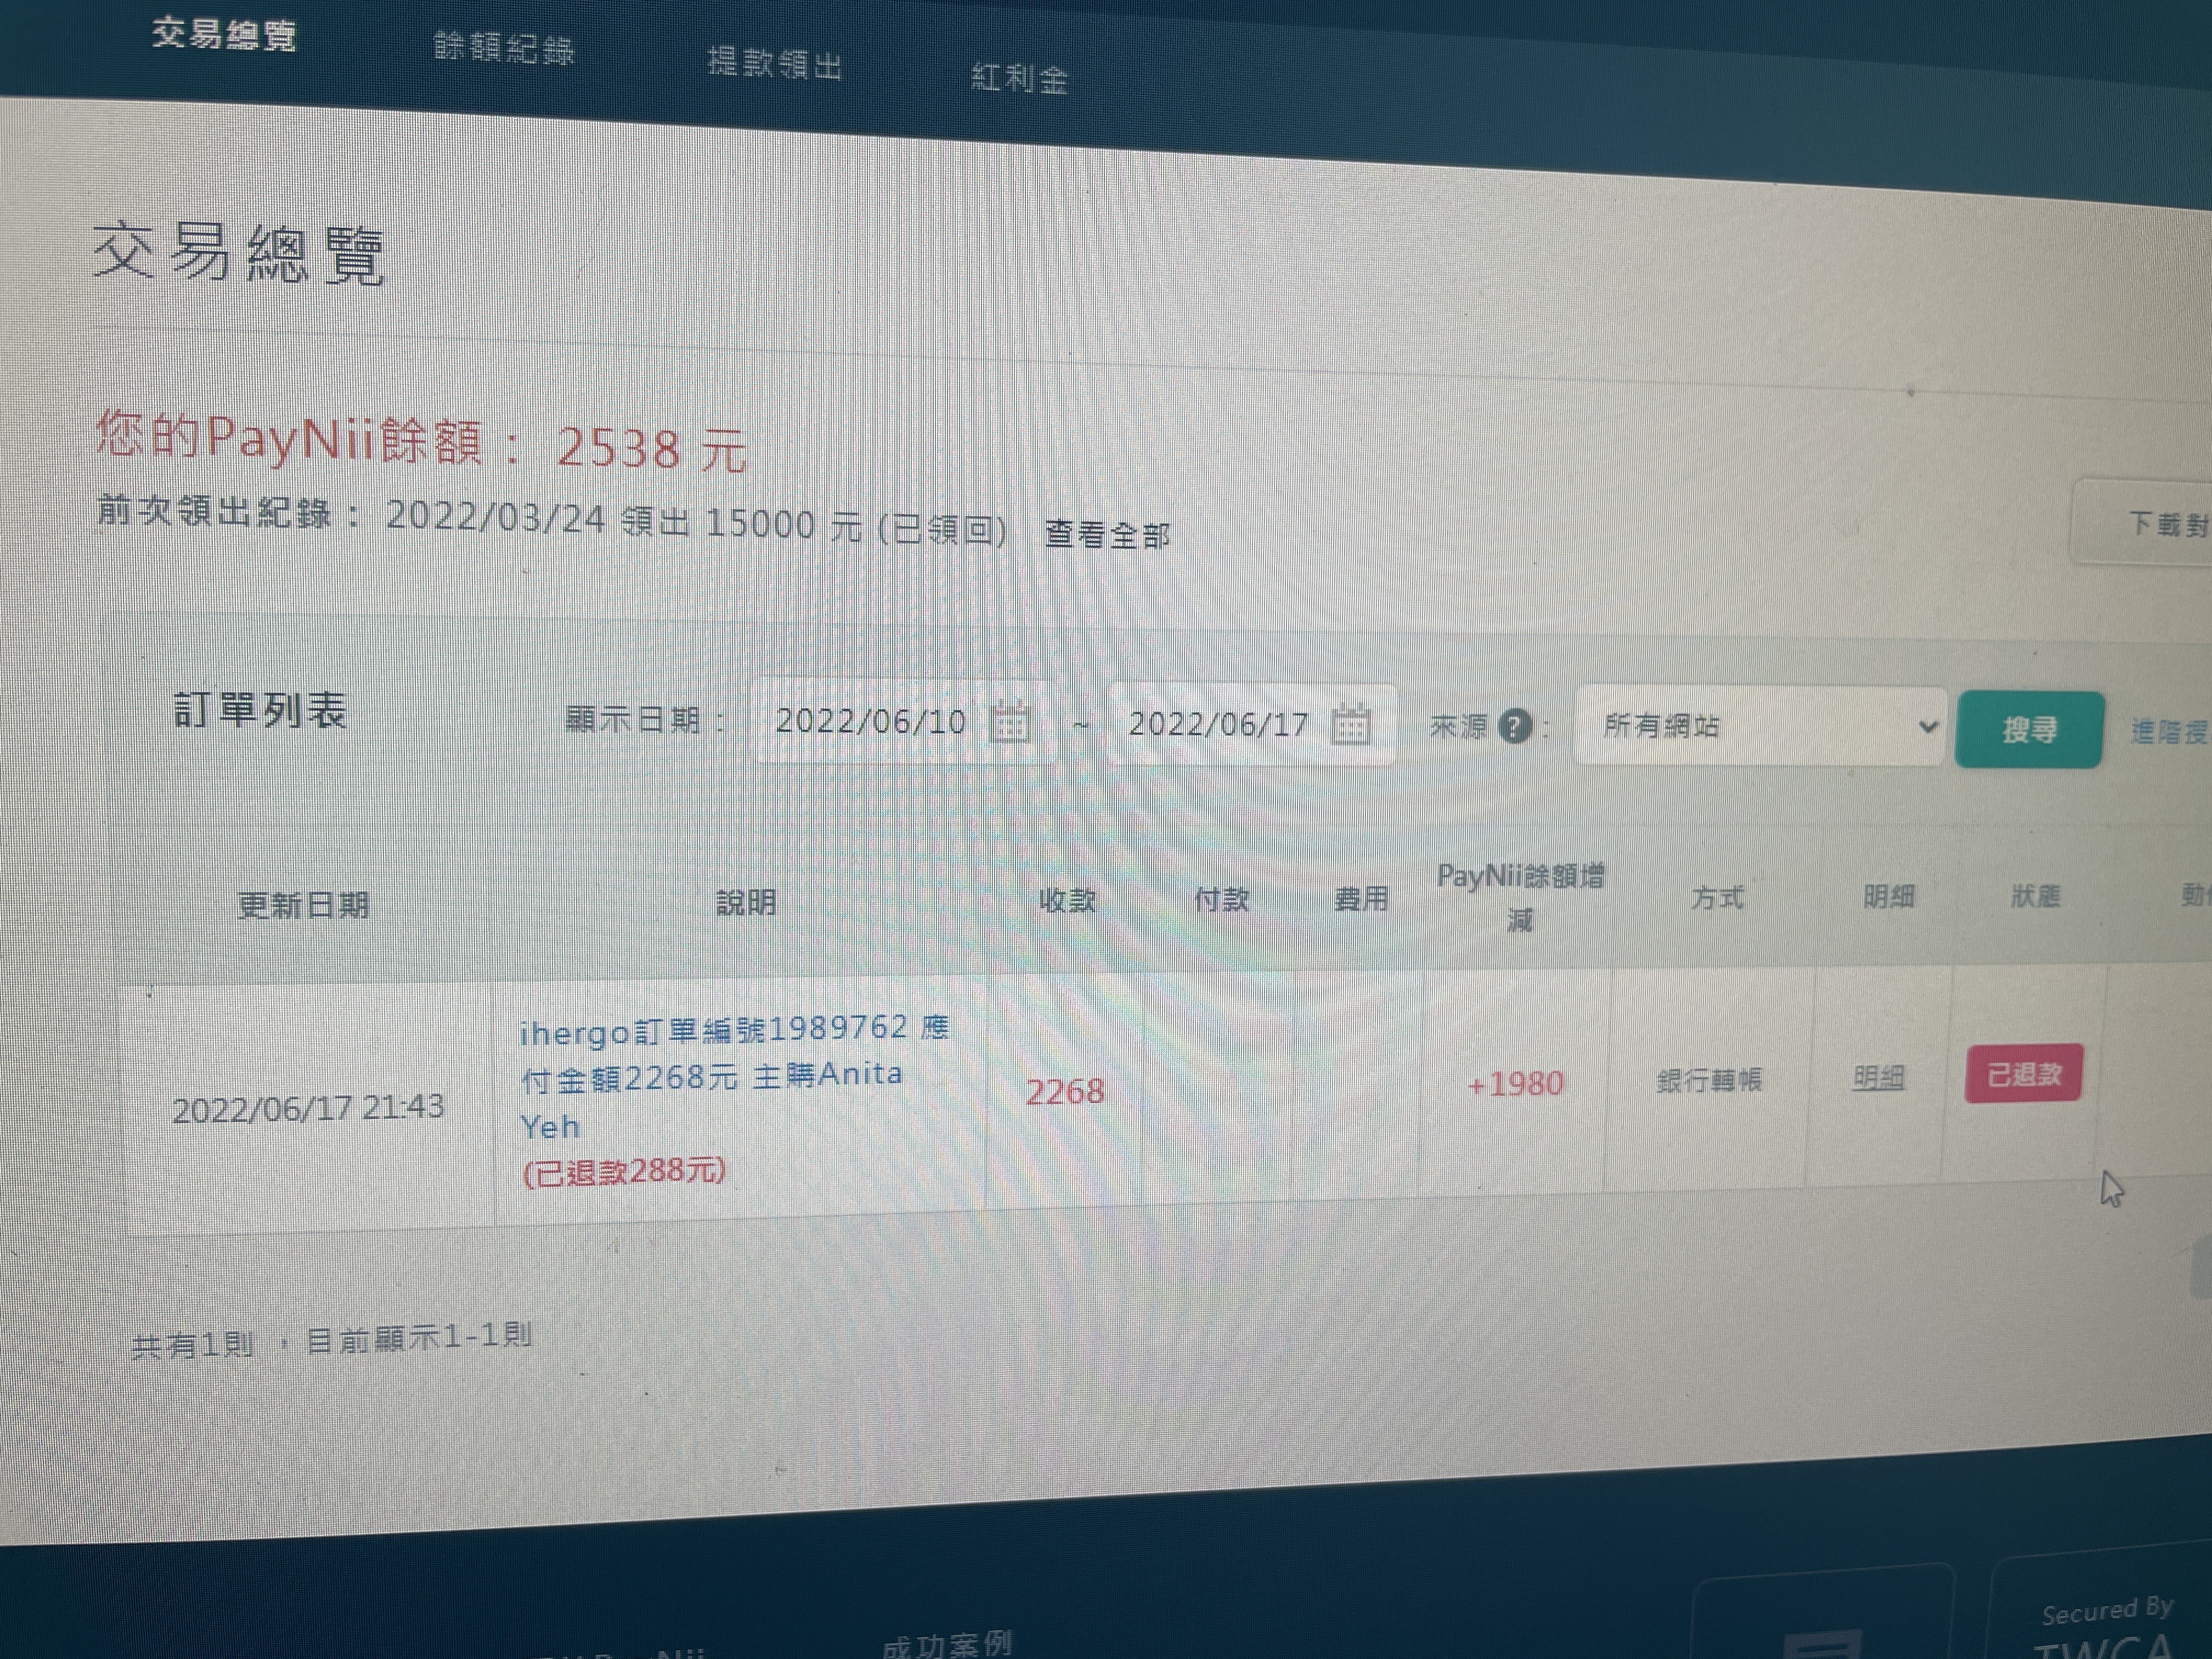Click the green 搜尋 button
2212x1659 pixels.
pyautogui.click(x=2029, y=730)
